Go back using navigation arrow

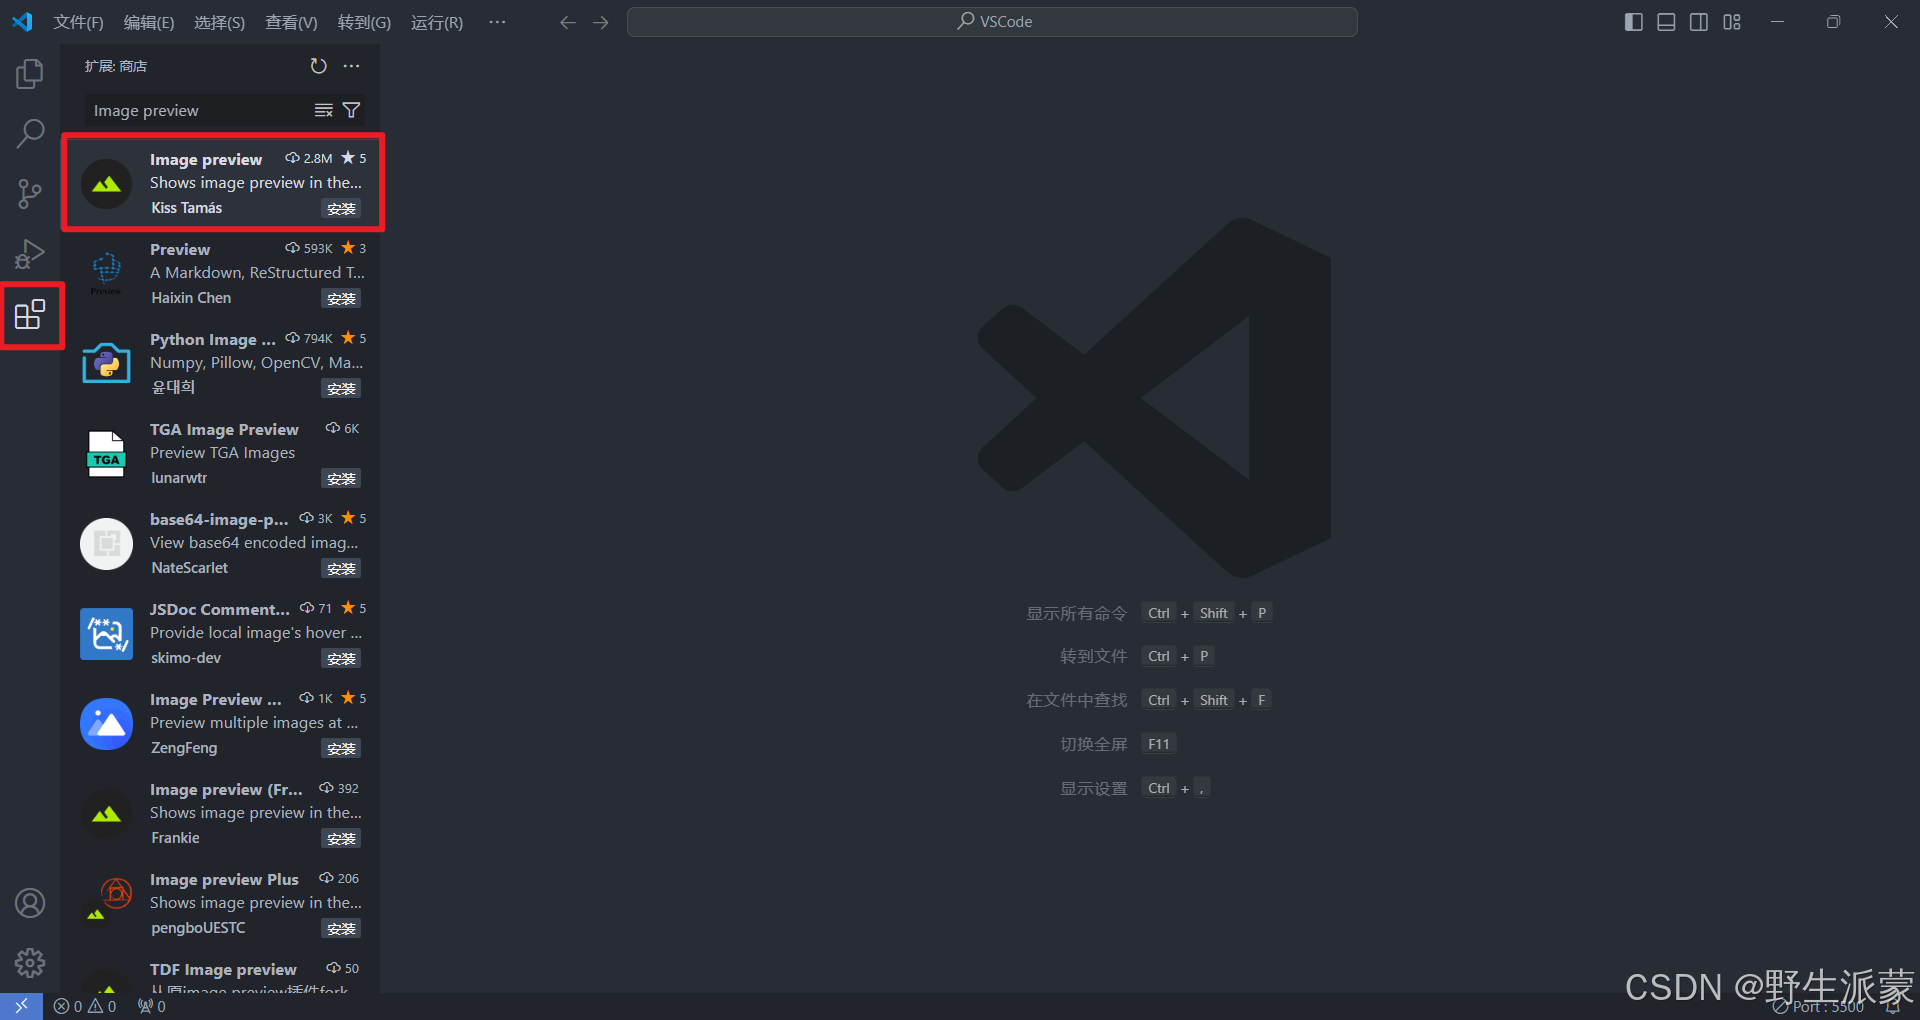point(568,22)
